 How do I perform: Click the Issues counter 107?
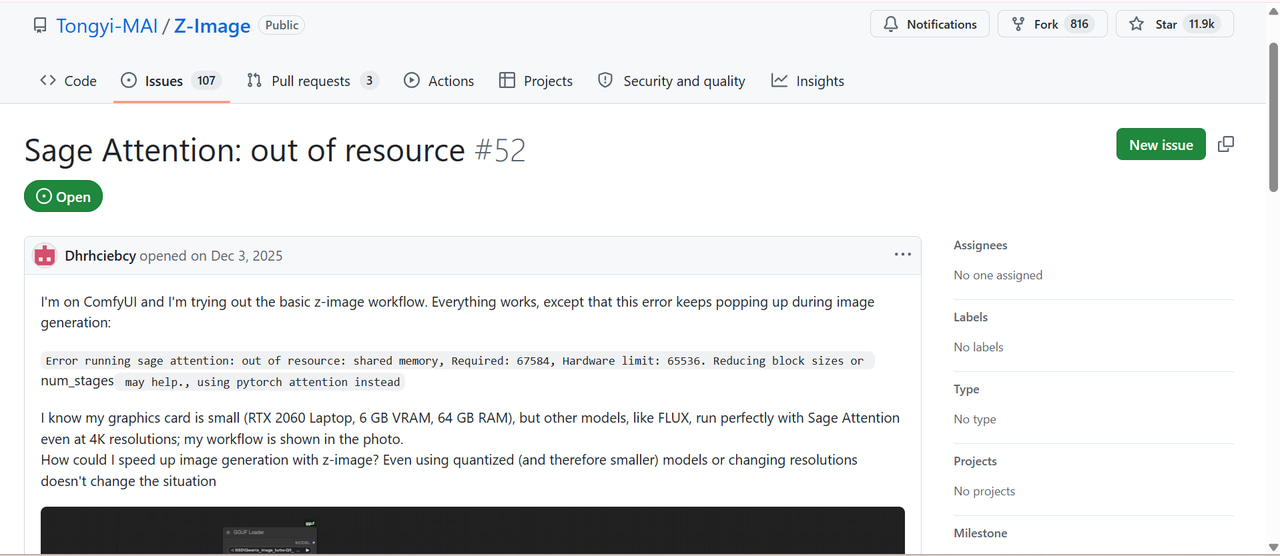206,81
